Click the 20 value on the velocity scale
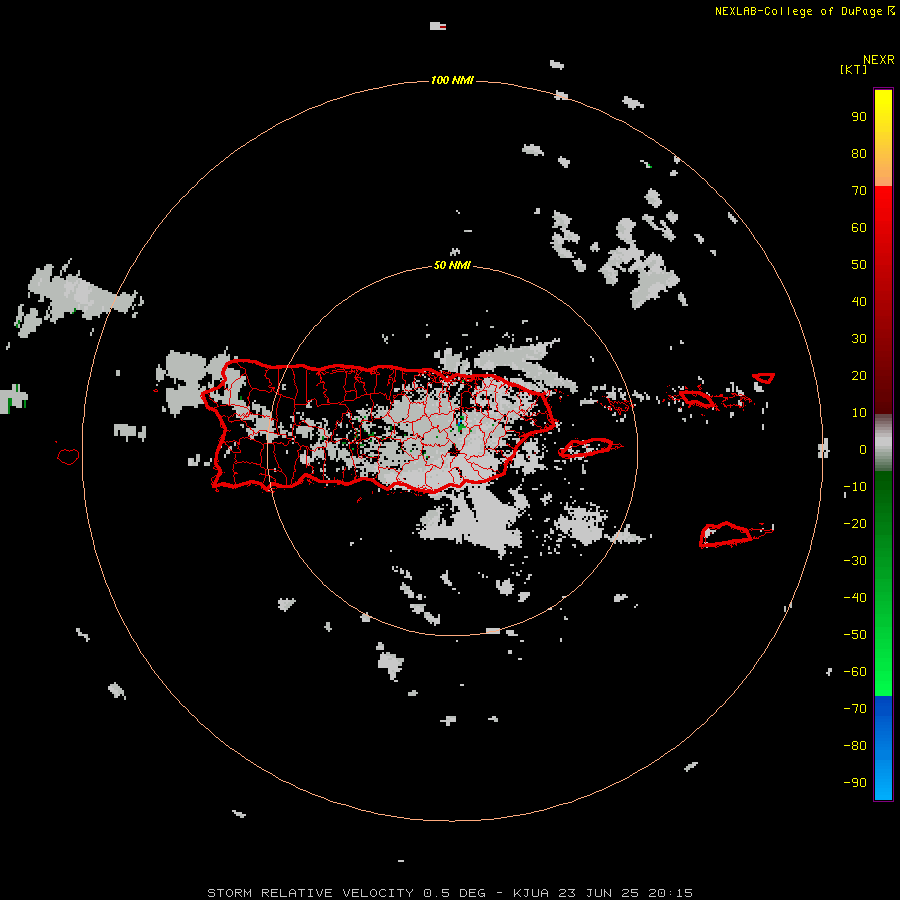Image resolution: width=900 pixels, height=900 pixels. (859, 375)
